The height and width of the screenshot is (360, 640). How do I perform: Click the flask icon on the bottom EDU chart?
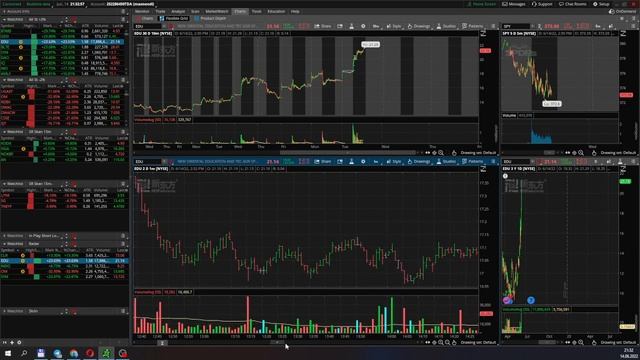pos(351,162)
